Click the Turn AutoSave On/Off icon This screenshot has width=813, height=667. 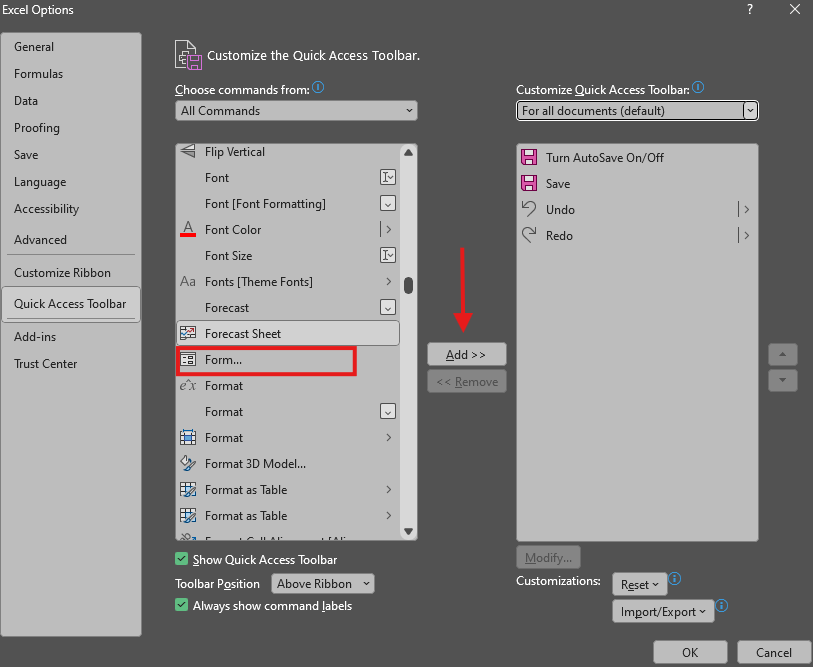[529, 158]
